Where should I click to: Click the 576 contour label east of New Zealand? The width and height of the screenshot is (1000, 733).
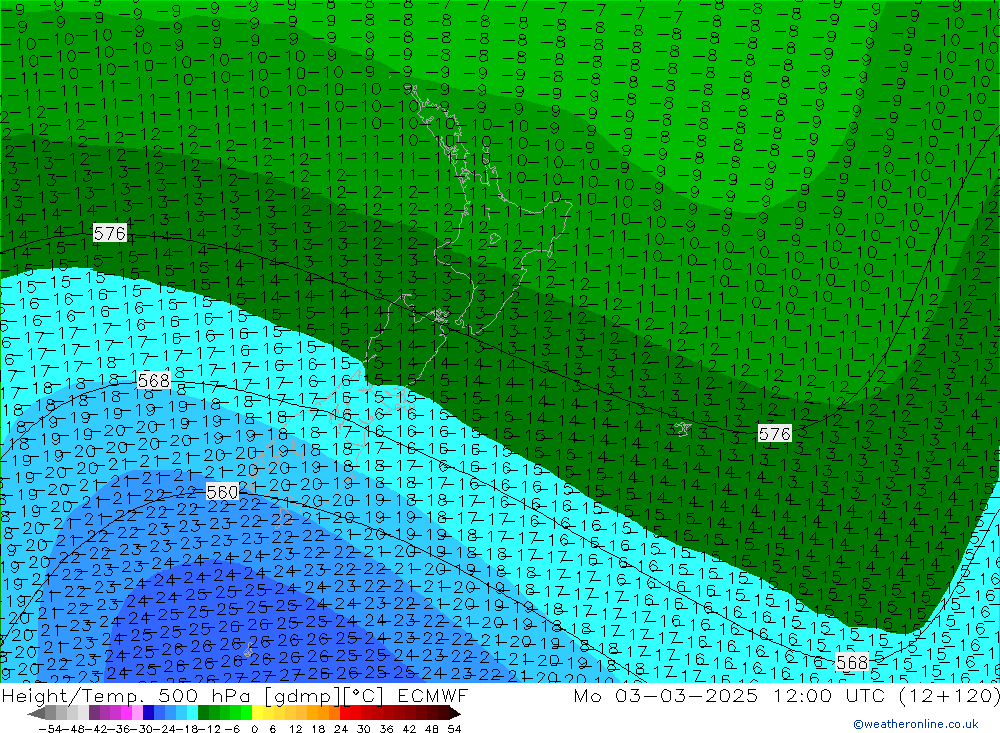pos(774,434)
